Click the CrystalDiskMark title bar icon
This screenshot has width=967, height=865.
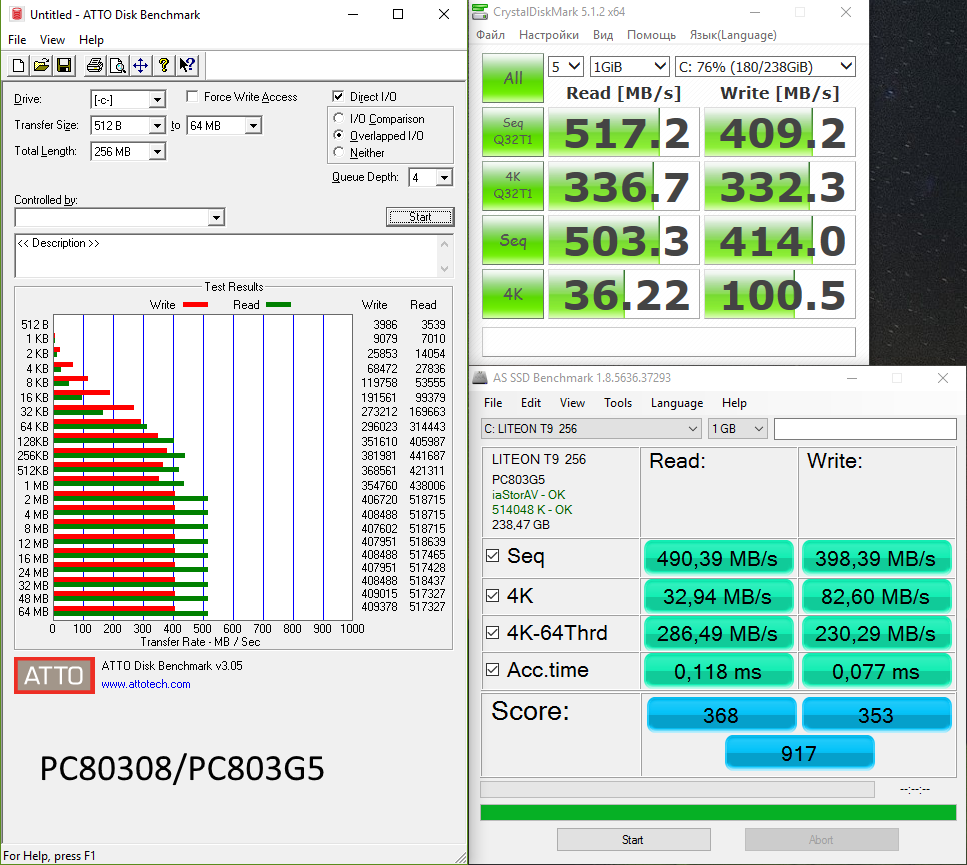click(480, 12)
